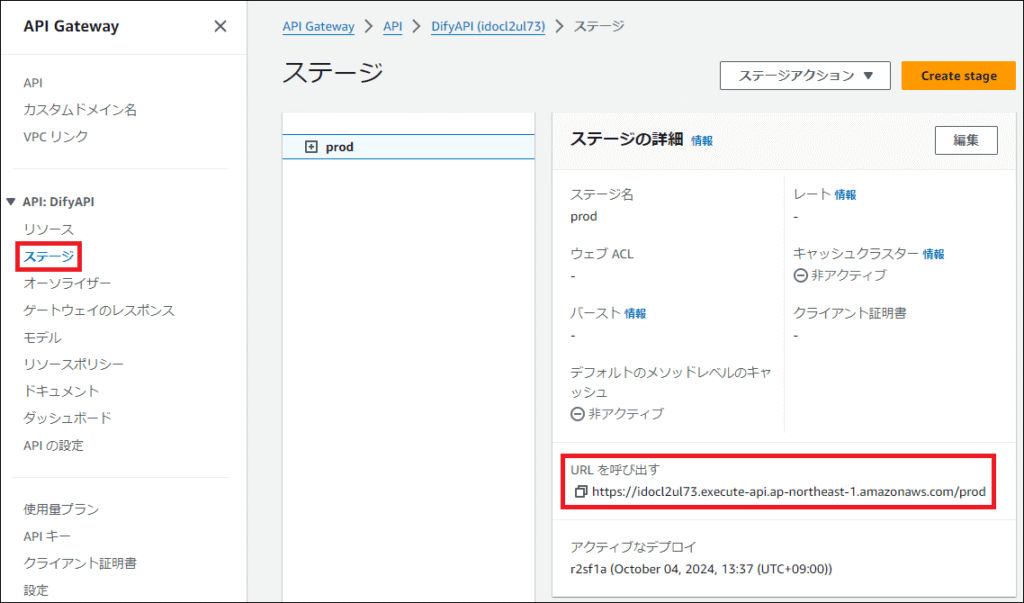Image resolution: width=1024 pixels, height=603 pixels.
Task: Select the prod stage in the list
Action: [x=340, y=147]
